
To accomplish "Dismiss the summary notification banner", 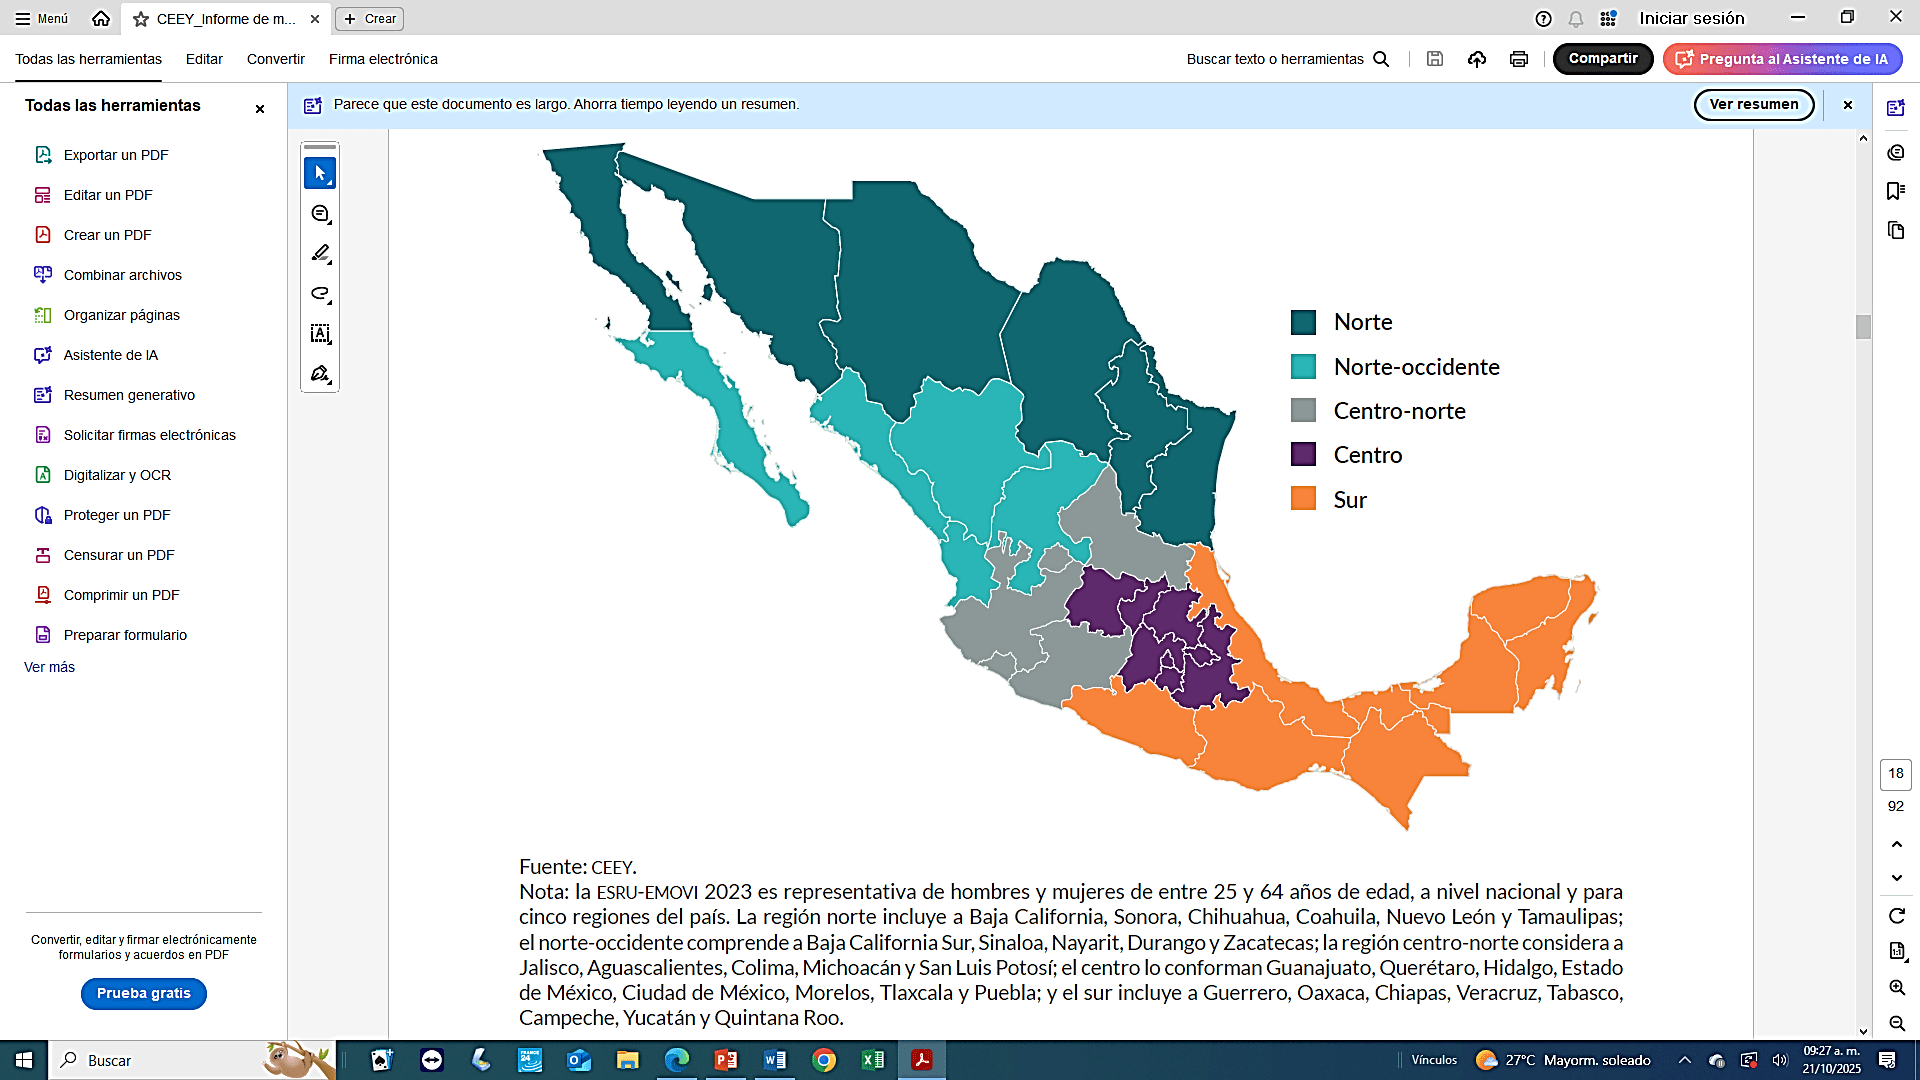I will (1848, 105).
